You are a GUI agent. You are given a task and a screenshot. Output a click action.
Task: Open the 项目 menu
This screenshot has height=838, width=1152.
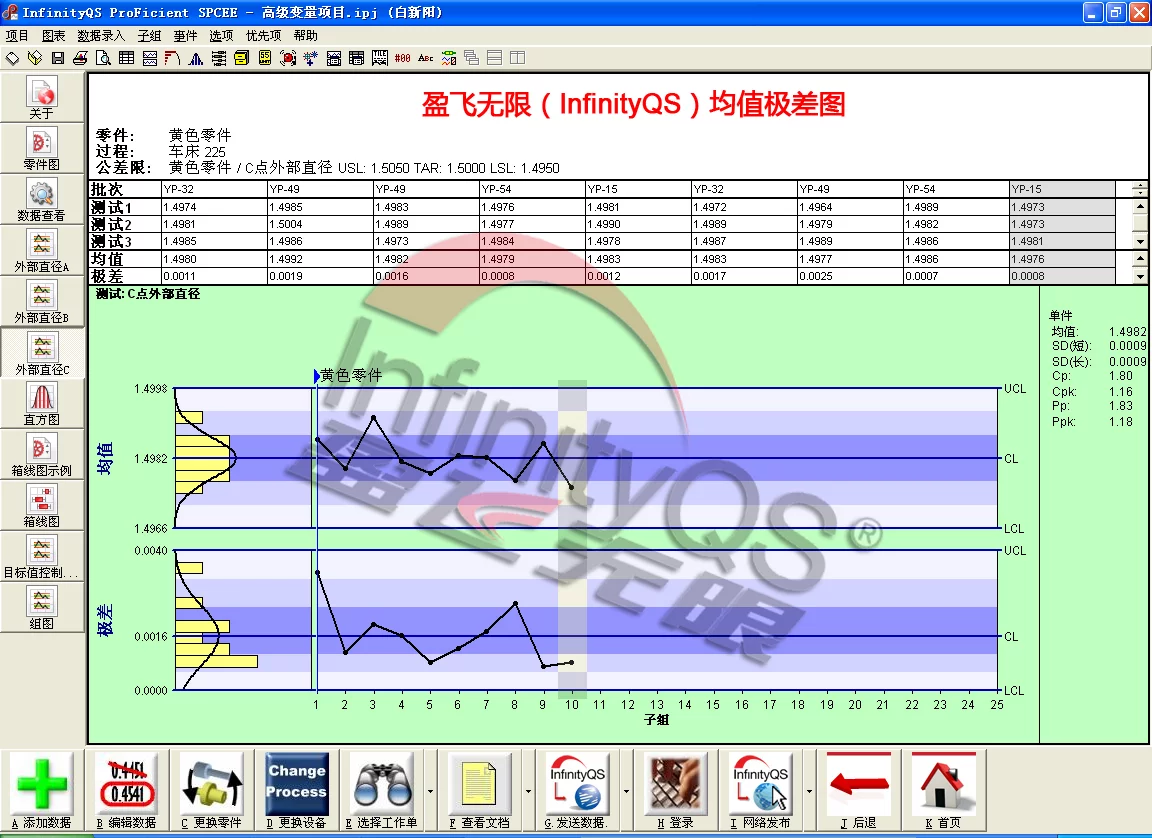tap(17, 35)
